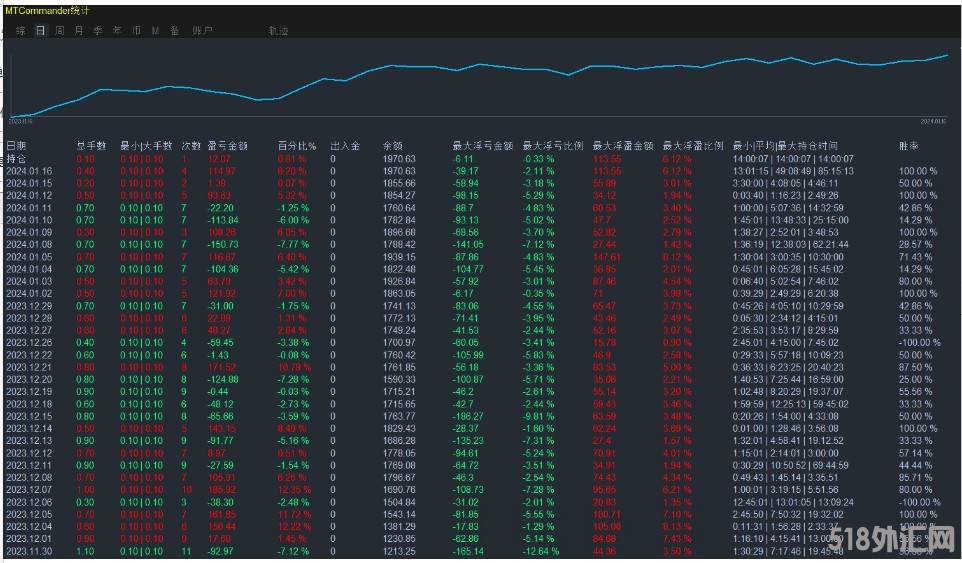Open the 周 weekly statistics tab
The image size is (962, 563).
pos(60,30)
